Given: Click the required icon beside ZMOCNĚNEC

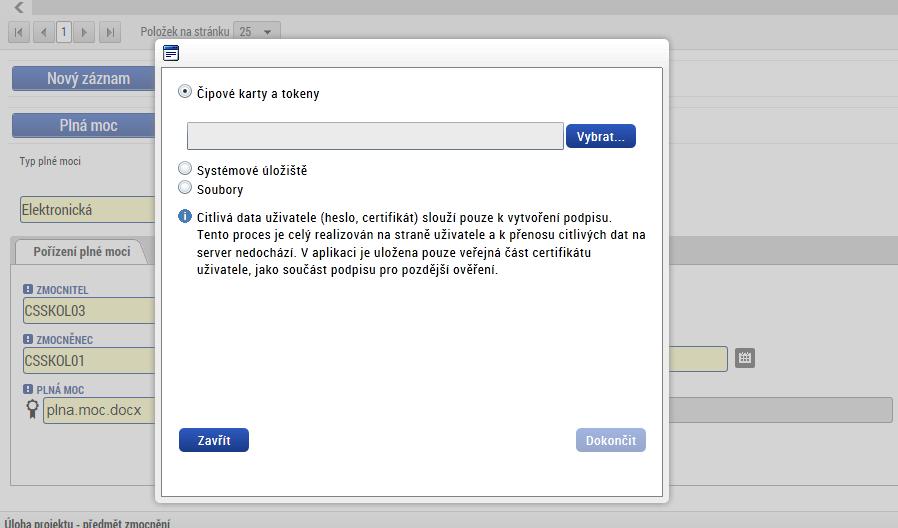Looking at the screenshot, I should (27, 339).
